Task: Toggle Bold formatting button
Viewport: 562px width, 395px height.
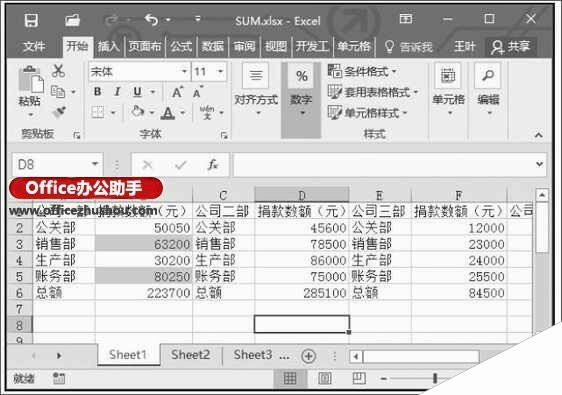Action: (97, 92)
